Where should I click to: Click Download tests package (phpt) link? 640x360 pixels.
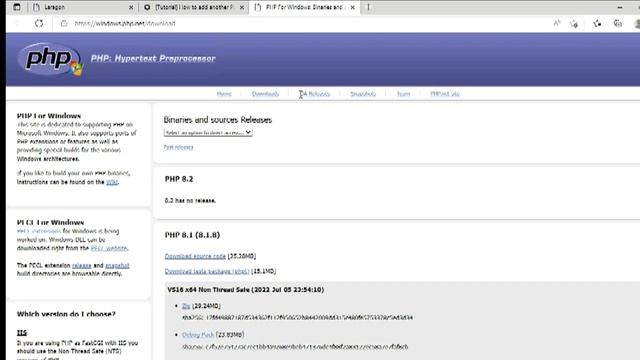click(x=207, y=271)
